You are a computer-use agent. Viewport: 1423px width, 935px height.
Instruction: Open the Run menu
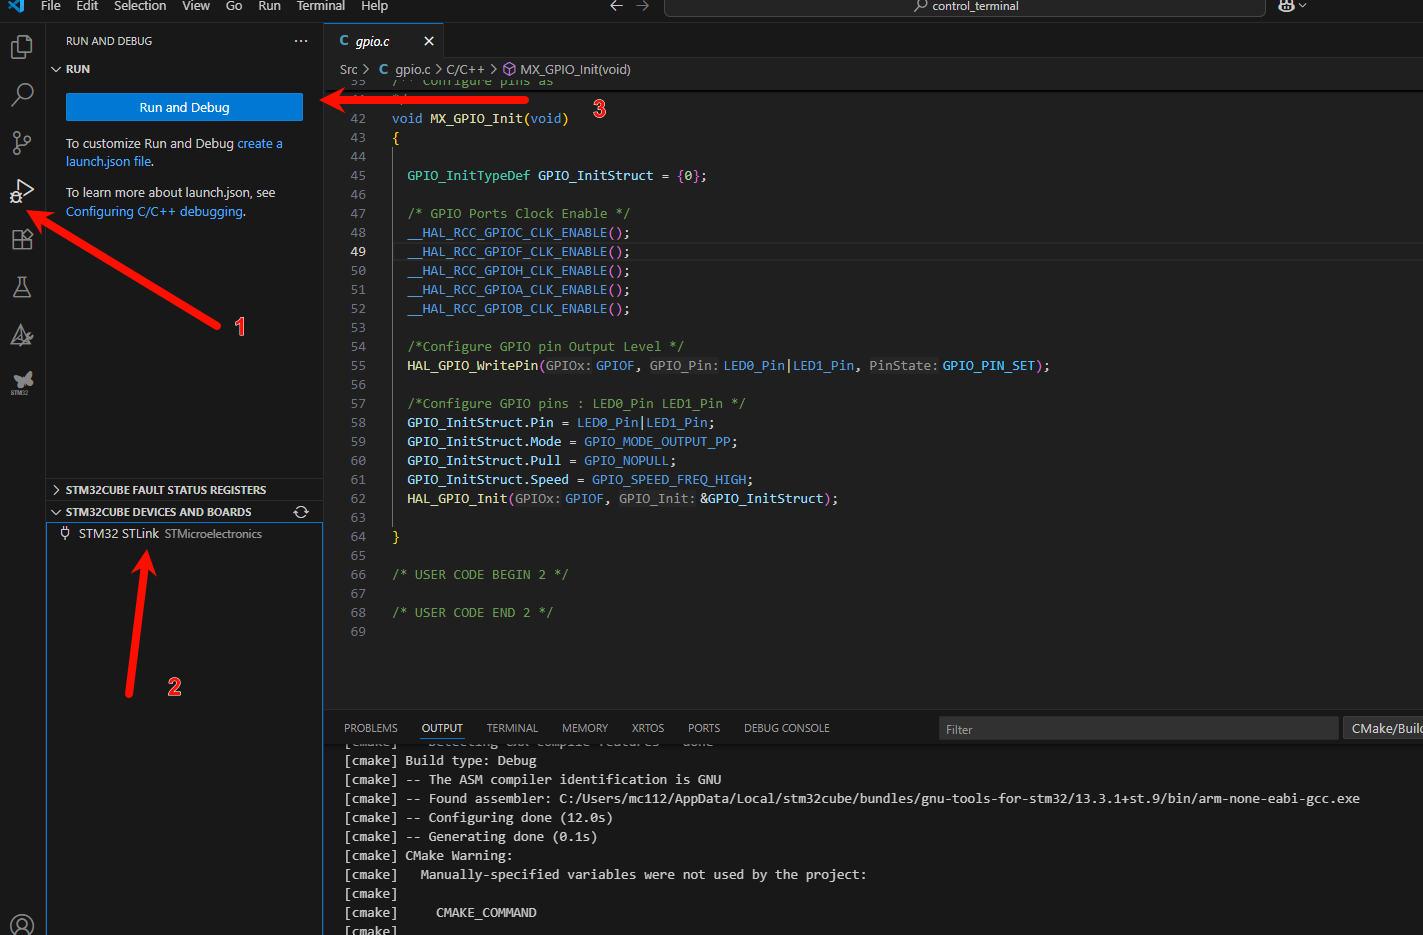coord(269,6)
